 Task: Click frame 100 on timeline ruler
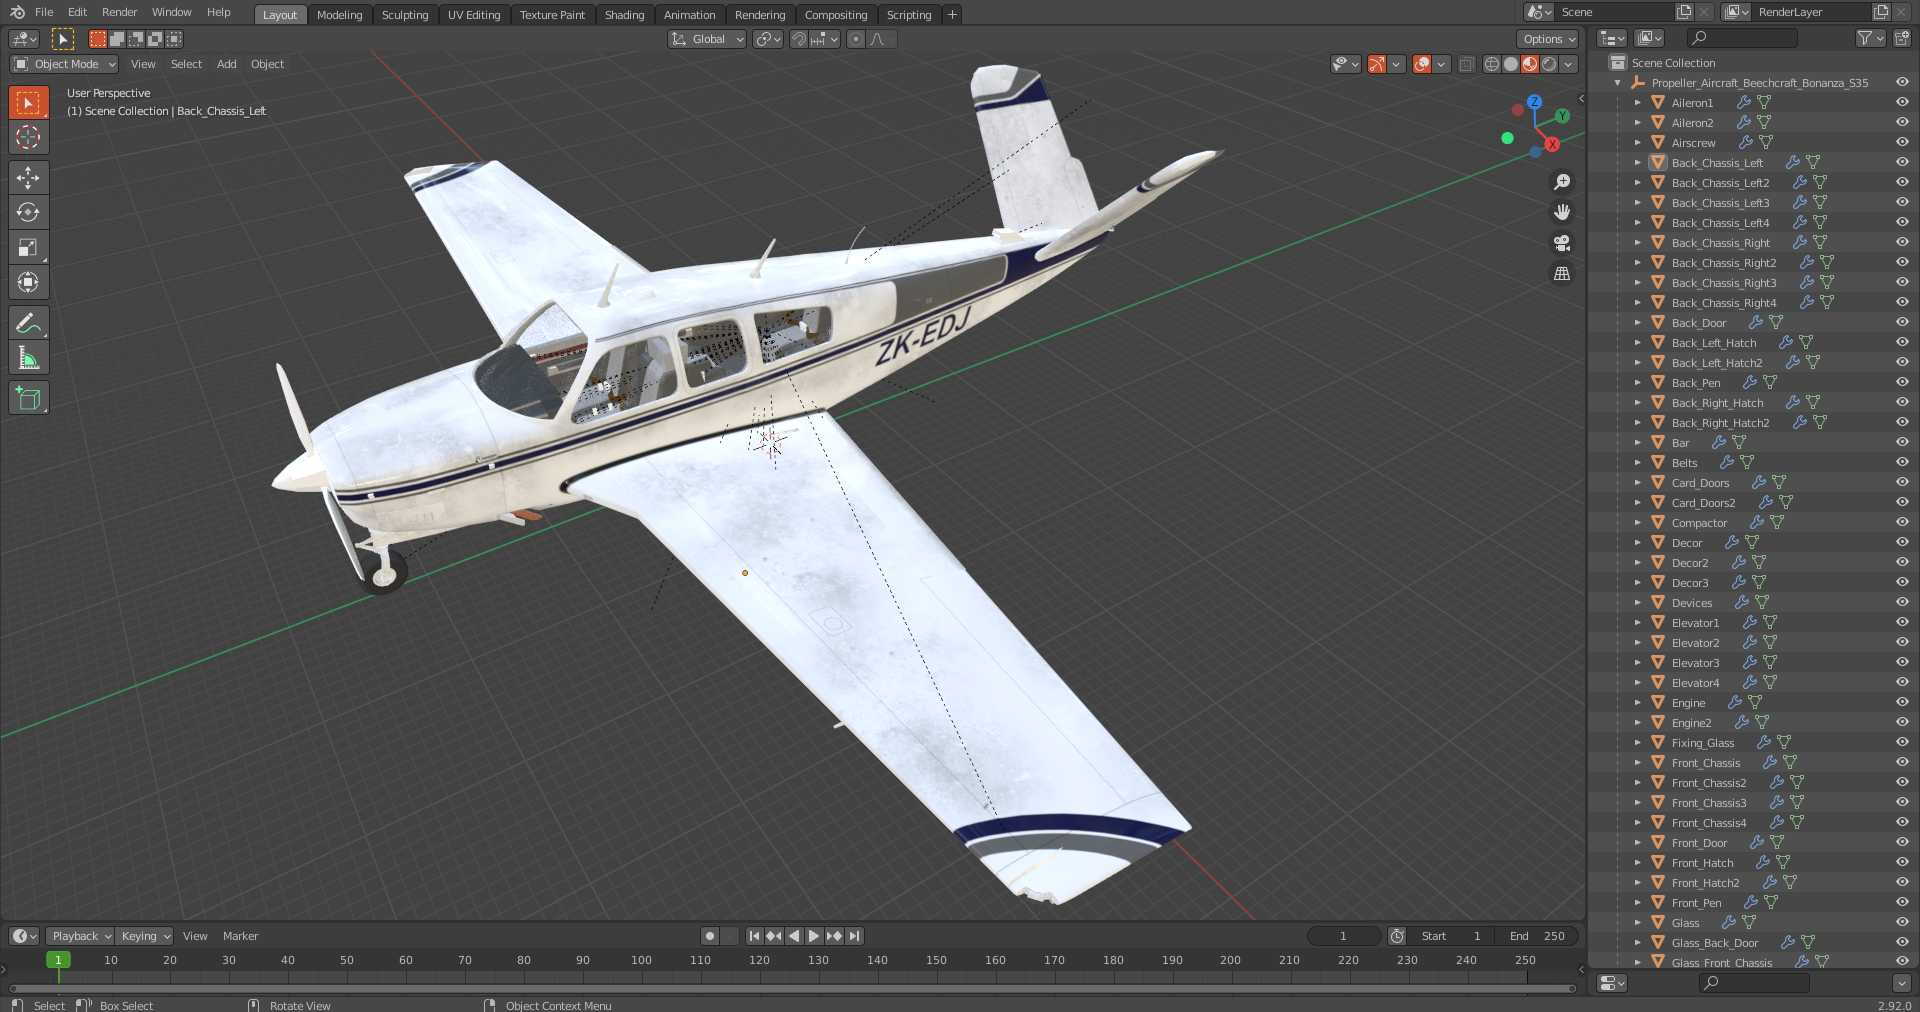[641, 960]
